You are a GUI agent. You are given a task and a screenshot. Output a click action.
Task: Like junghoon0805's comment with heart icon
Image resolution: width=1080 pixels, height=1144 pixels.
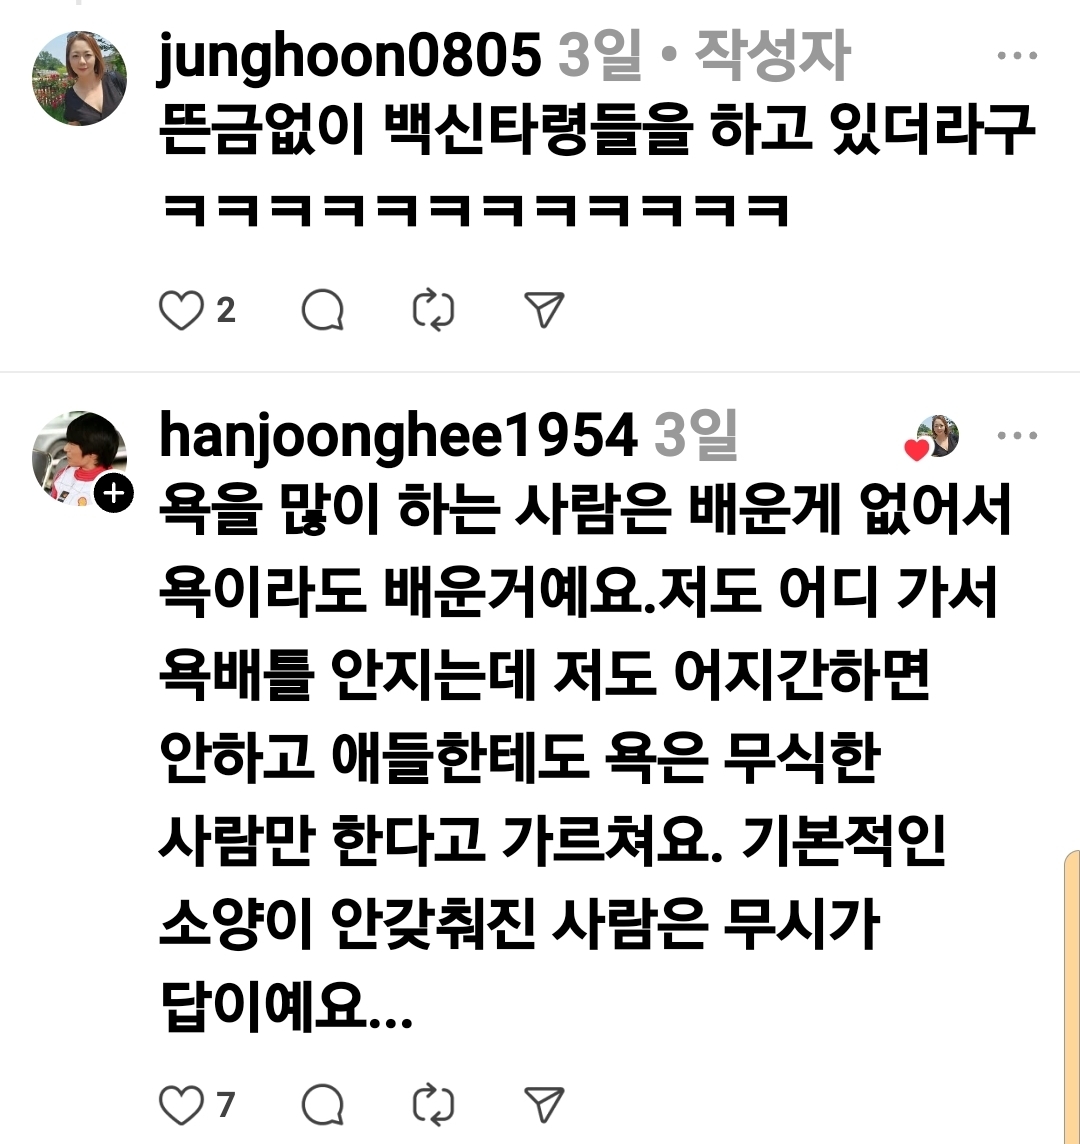pos(181,310)
